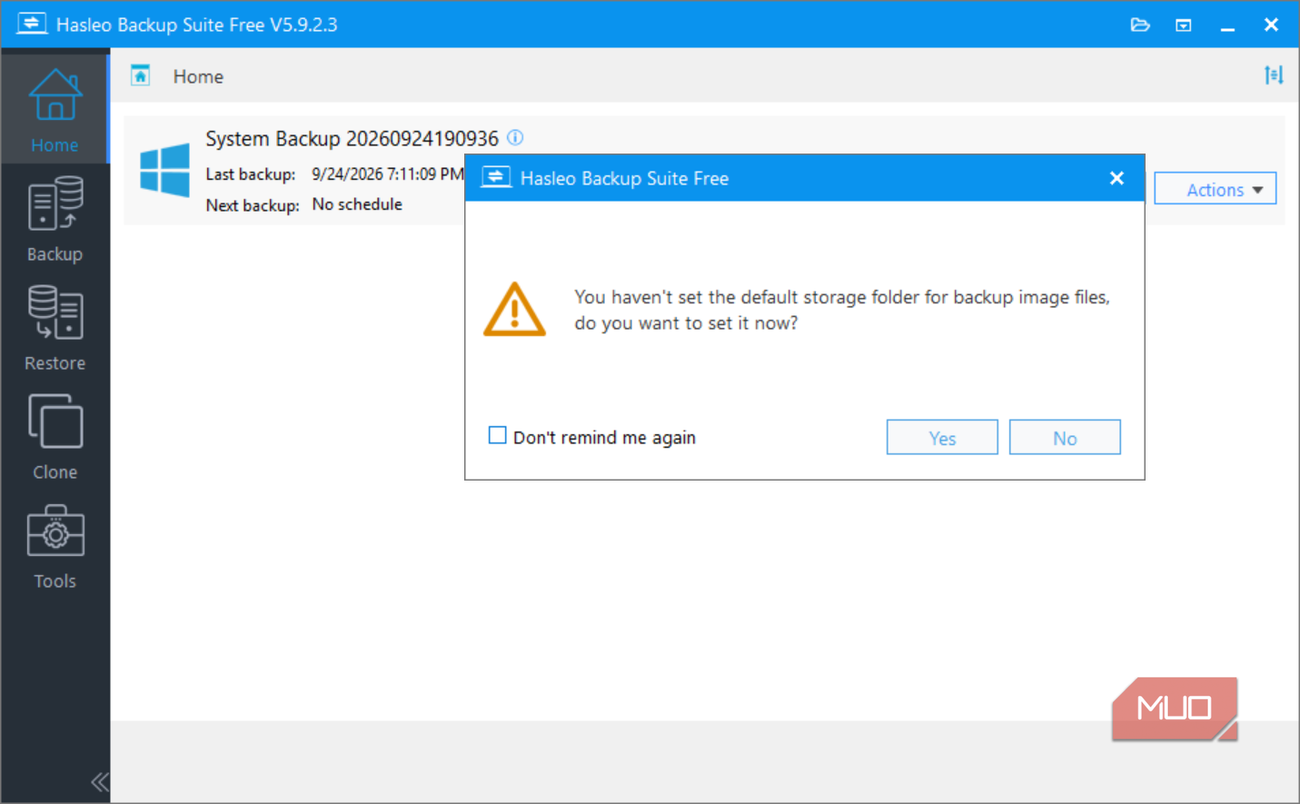Click the open folder icon in title bar

(x=1140, y=25)
